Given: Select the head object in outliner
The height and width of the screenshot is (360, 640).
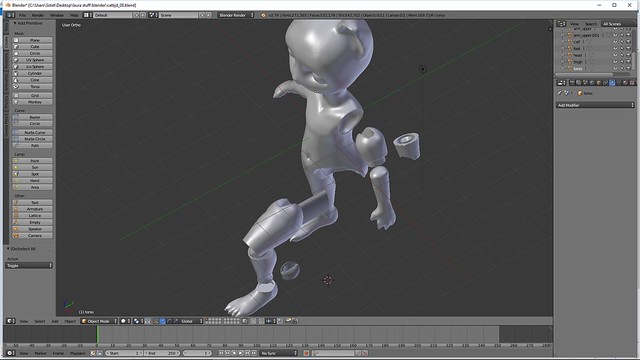Looking at the screenshot, I should [x=578, y=55].
